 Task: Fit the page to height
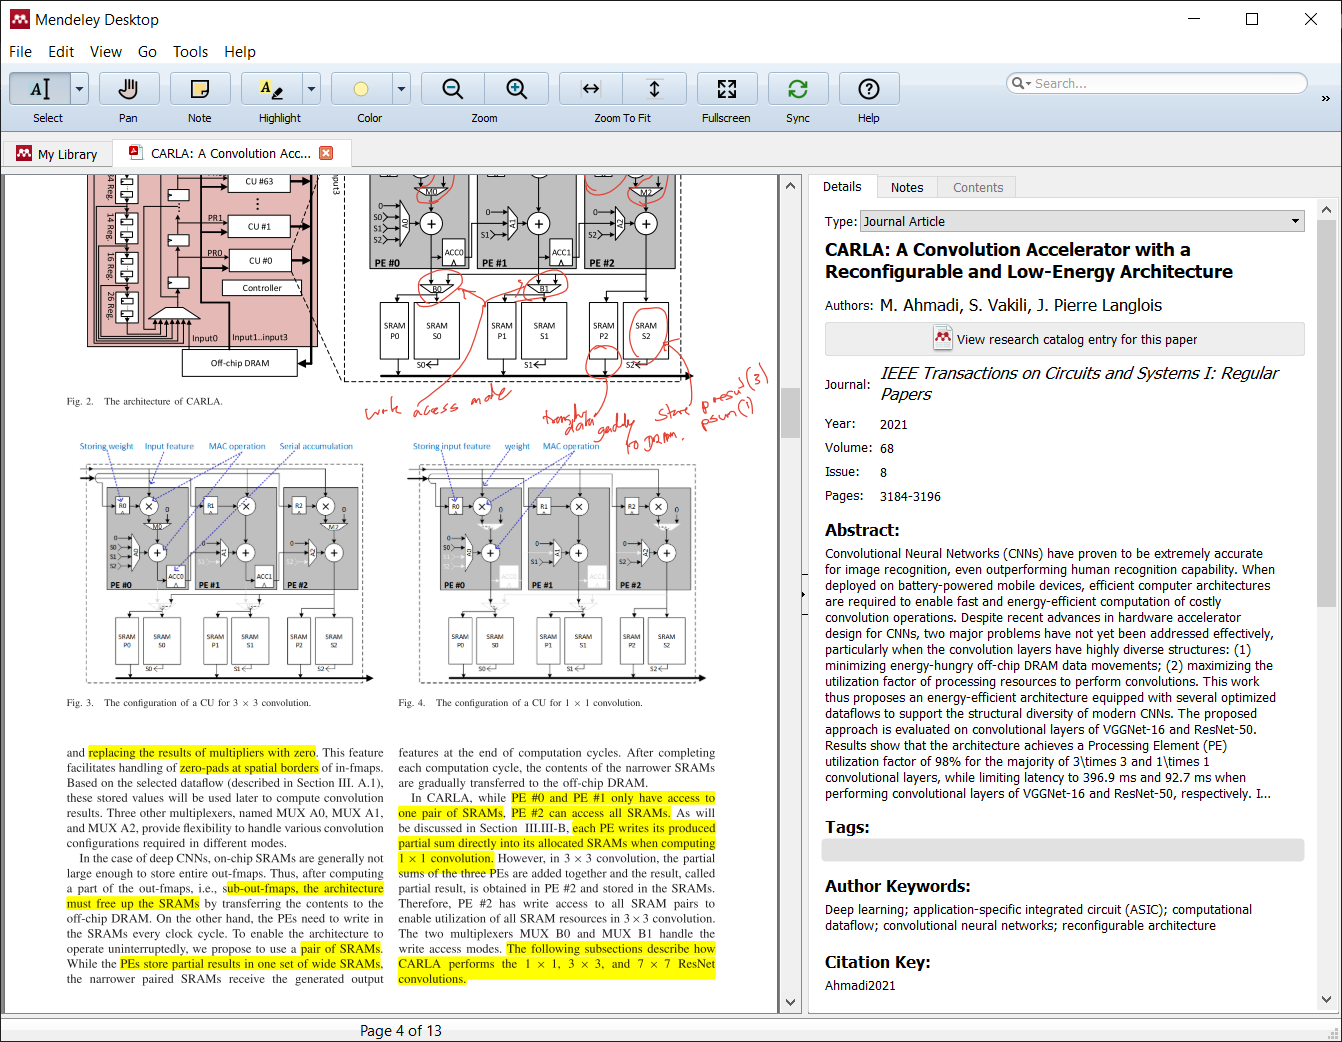(x=654, y=89)
